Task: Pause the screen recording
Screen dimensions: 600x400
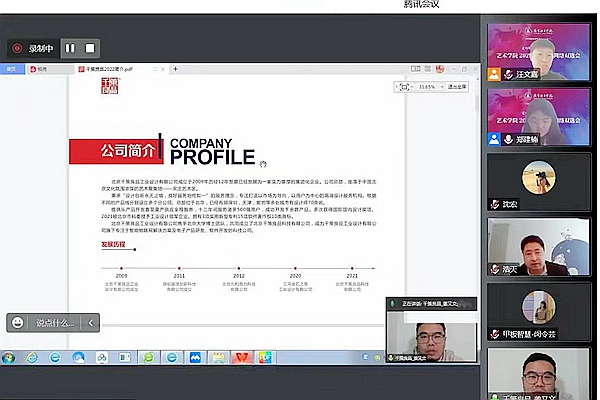Action: [x=70, y=47]
